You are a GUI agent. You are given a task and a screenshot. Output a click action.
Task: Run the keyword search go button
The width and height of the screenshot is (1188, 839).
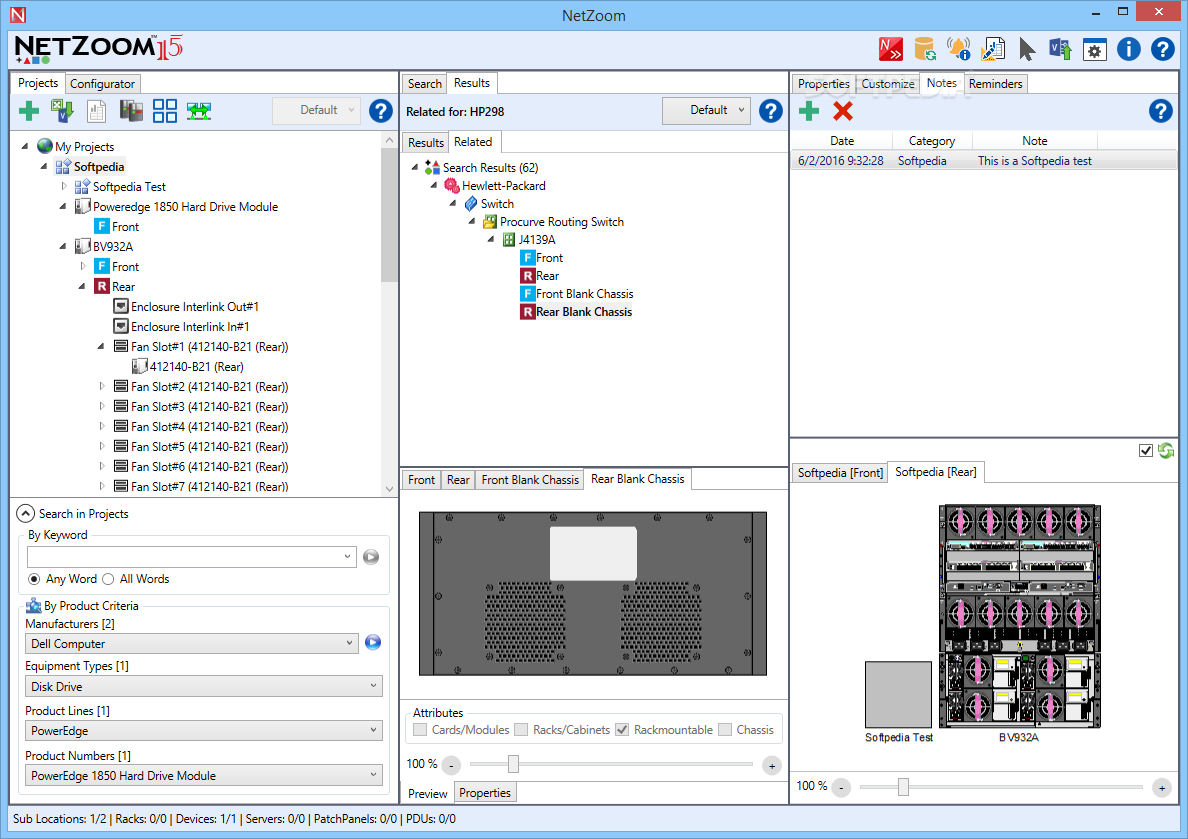click(370, 557)
